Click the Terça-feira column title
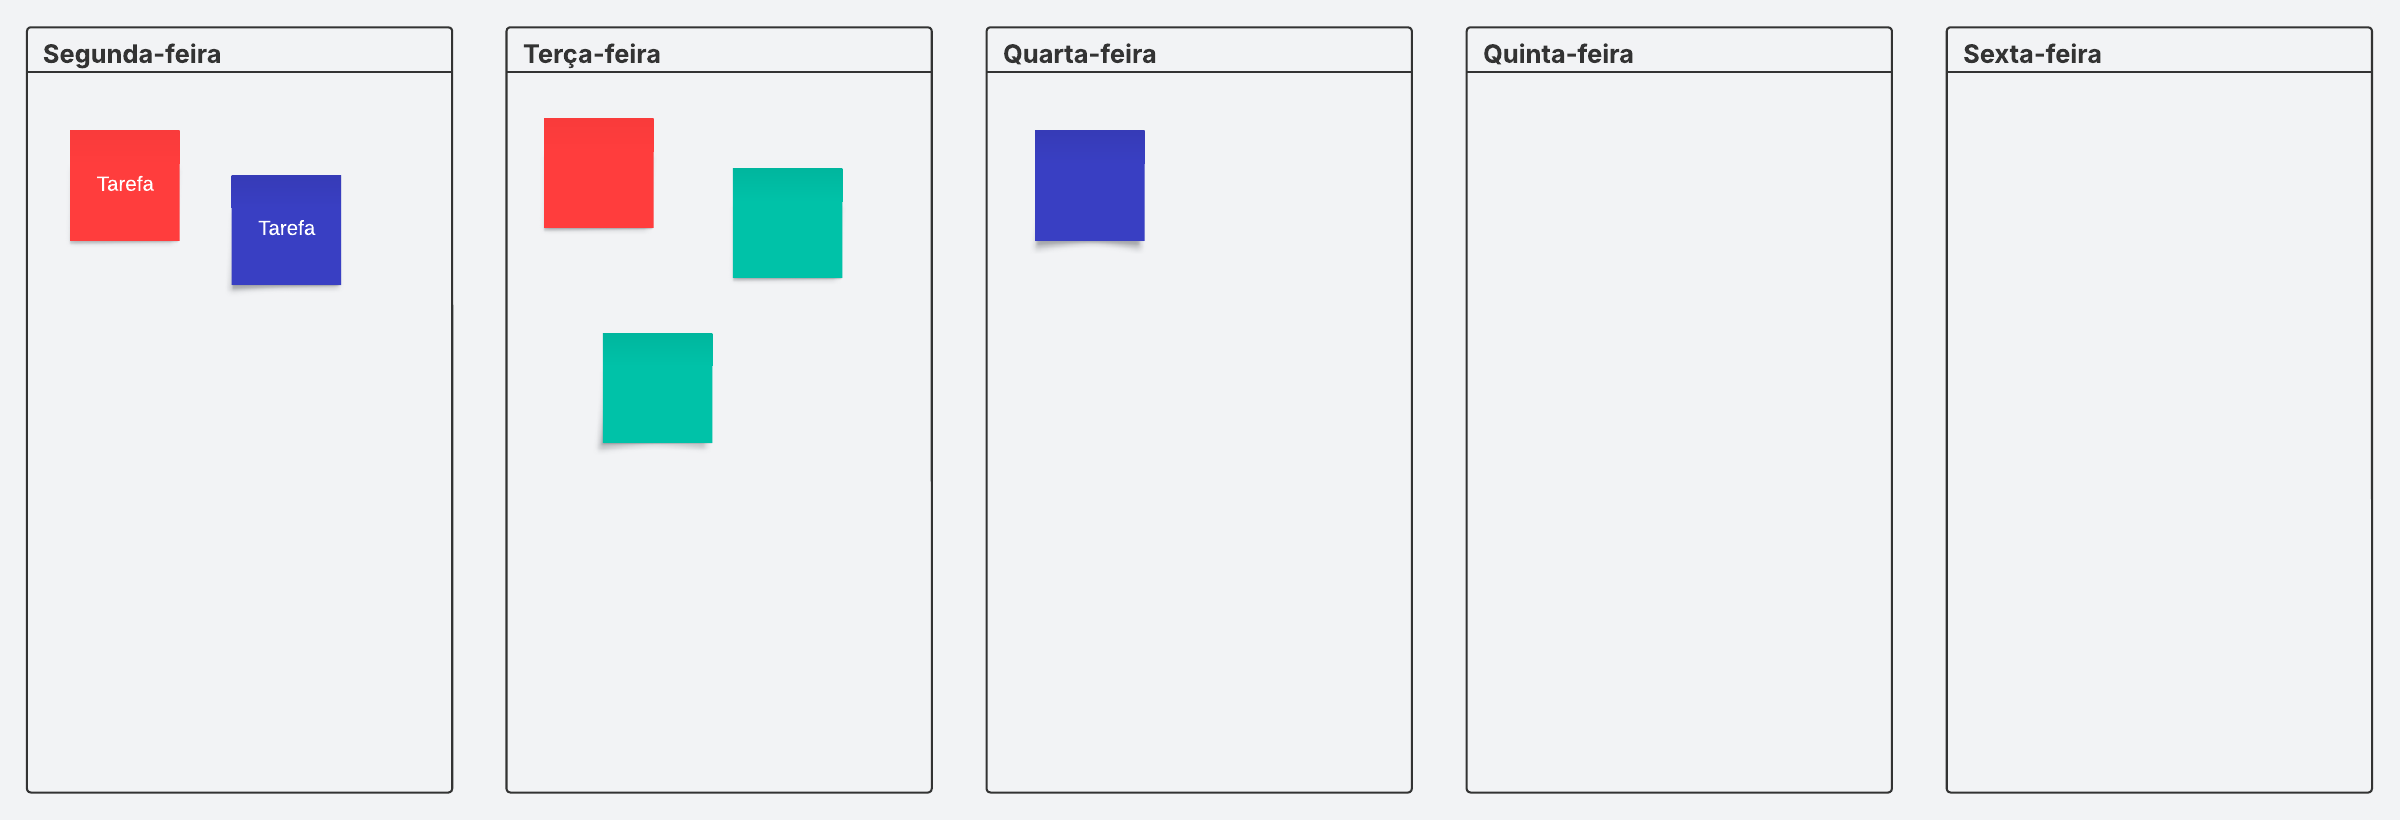Viewport: 2400px width, 820px height. [592, 54]
